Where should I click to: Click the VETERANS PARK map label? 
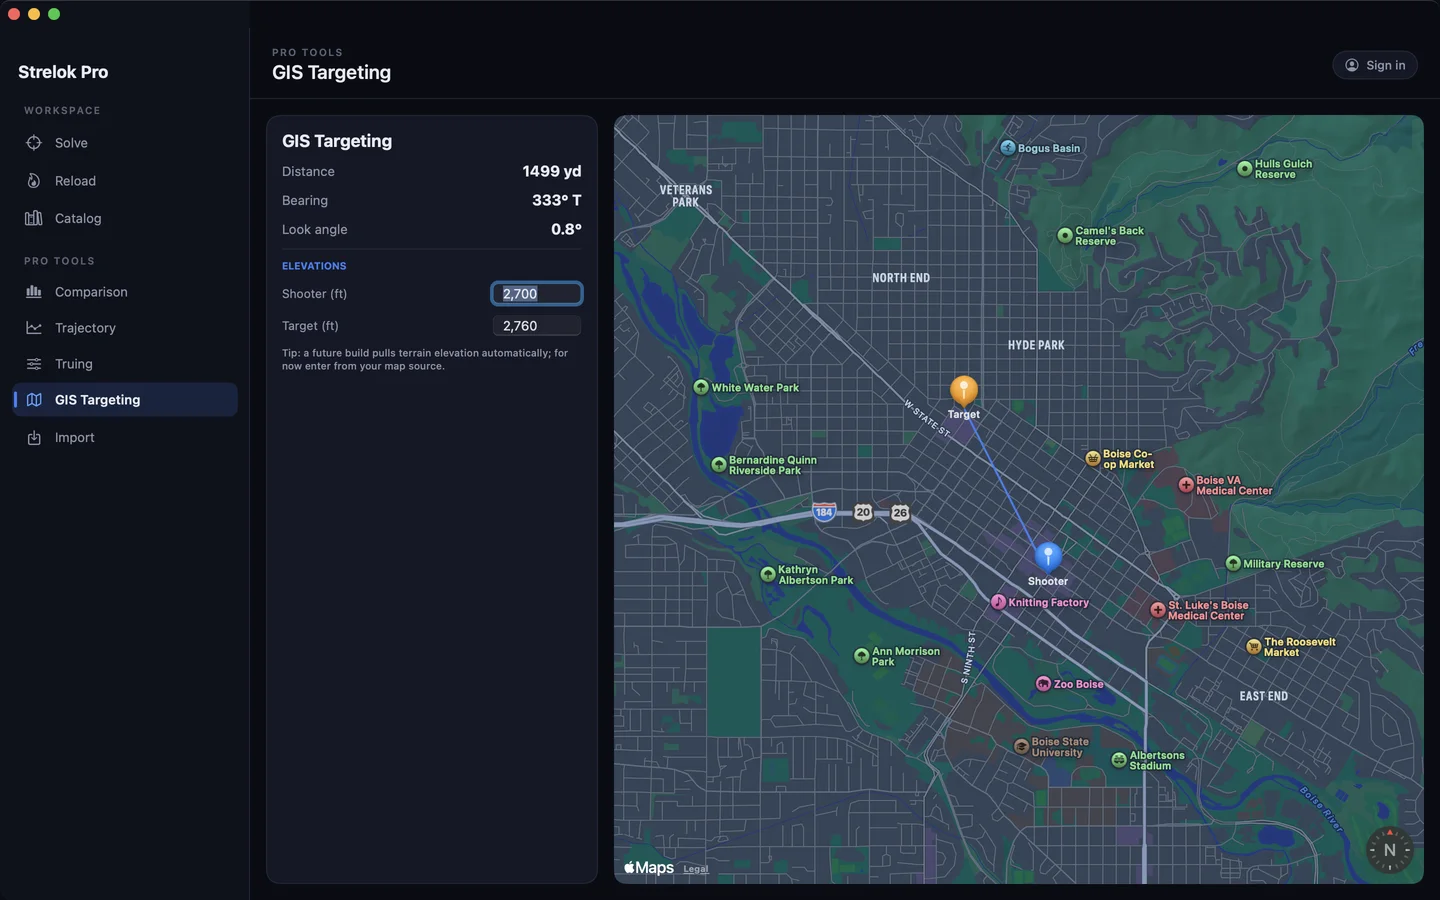[686, 196]
